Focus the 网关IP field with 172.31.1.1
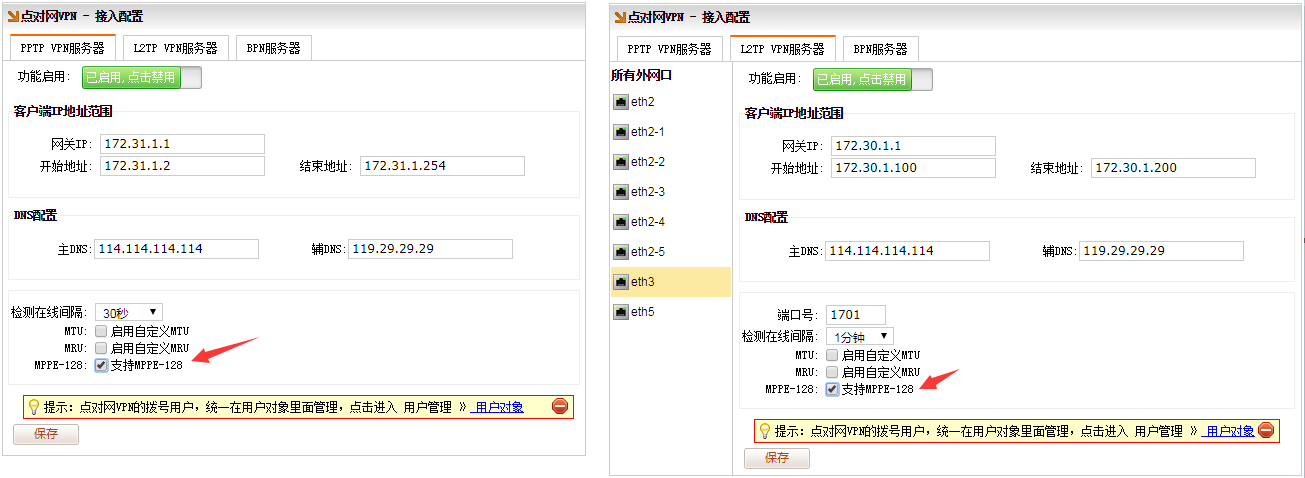 pos(182,144)
